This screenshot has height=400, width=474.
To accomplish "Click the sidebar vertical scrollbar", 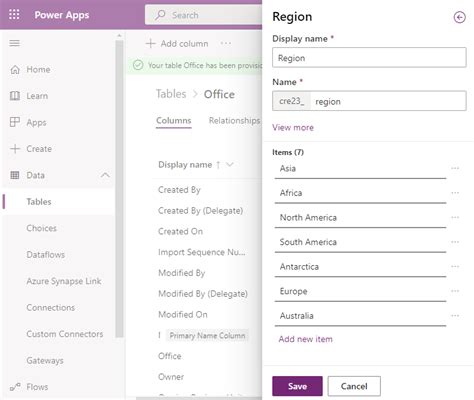I will click(x=119, y=189).
